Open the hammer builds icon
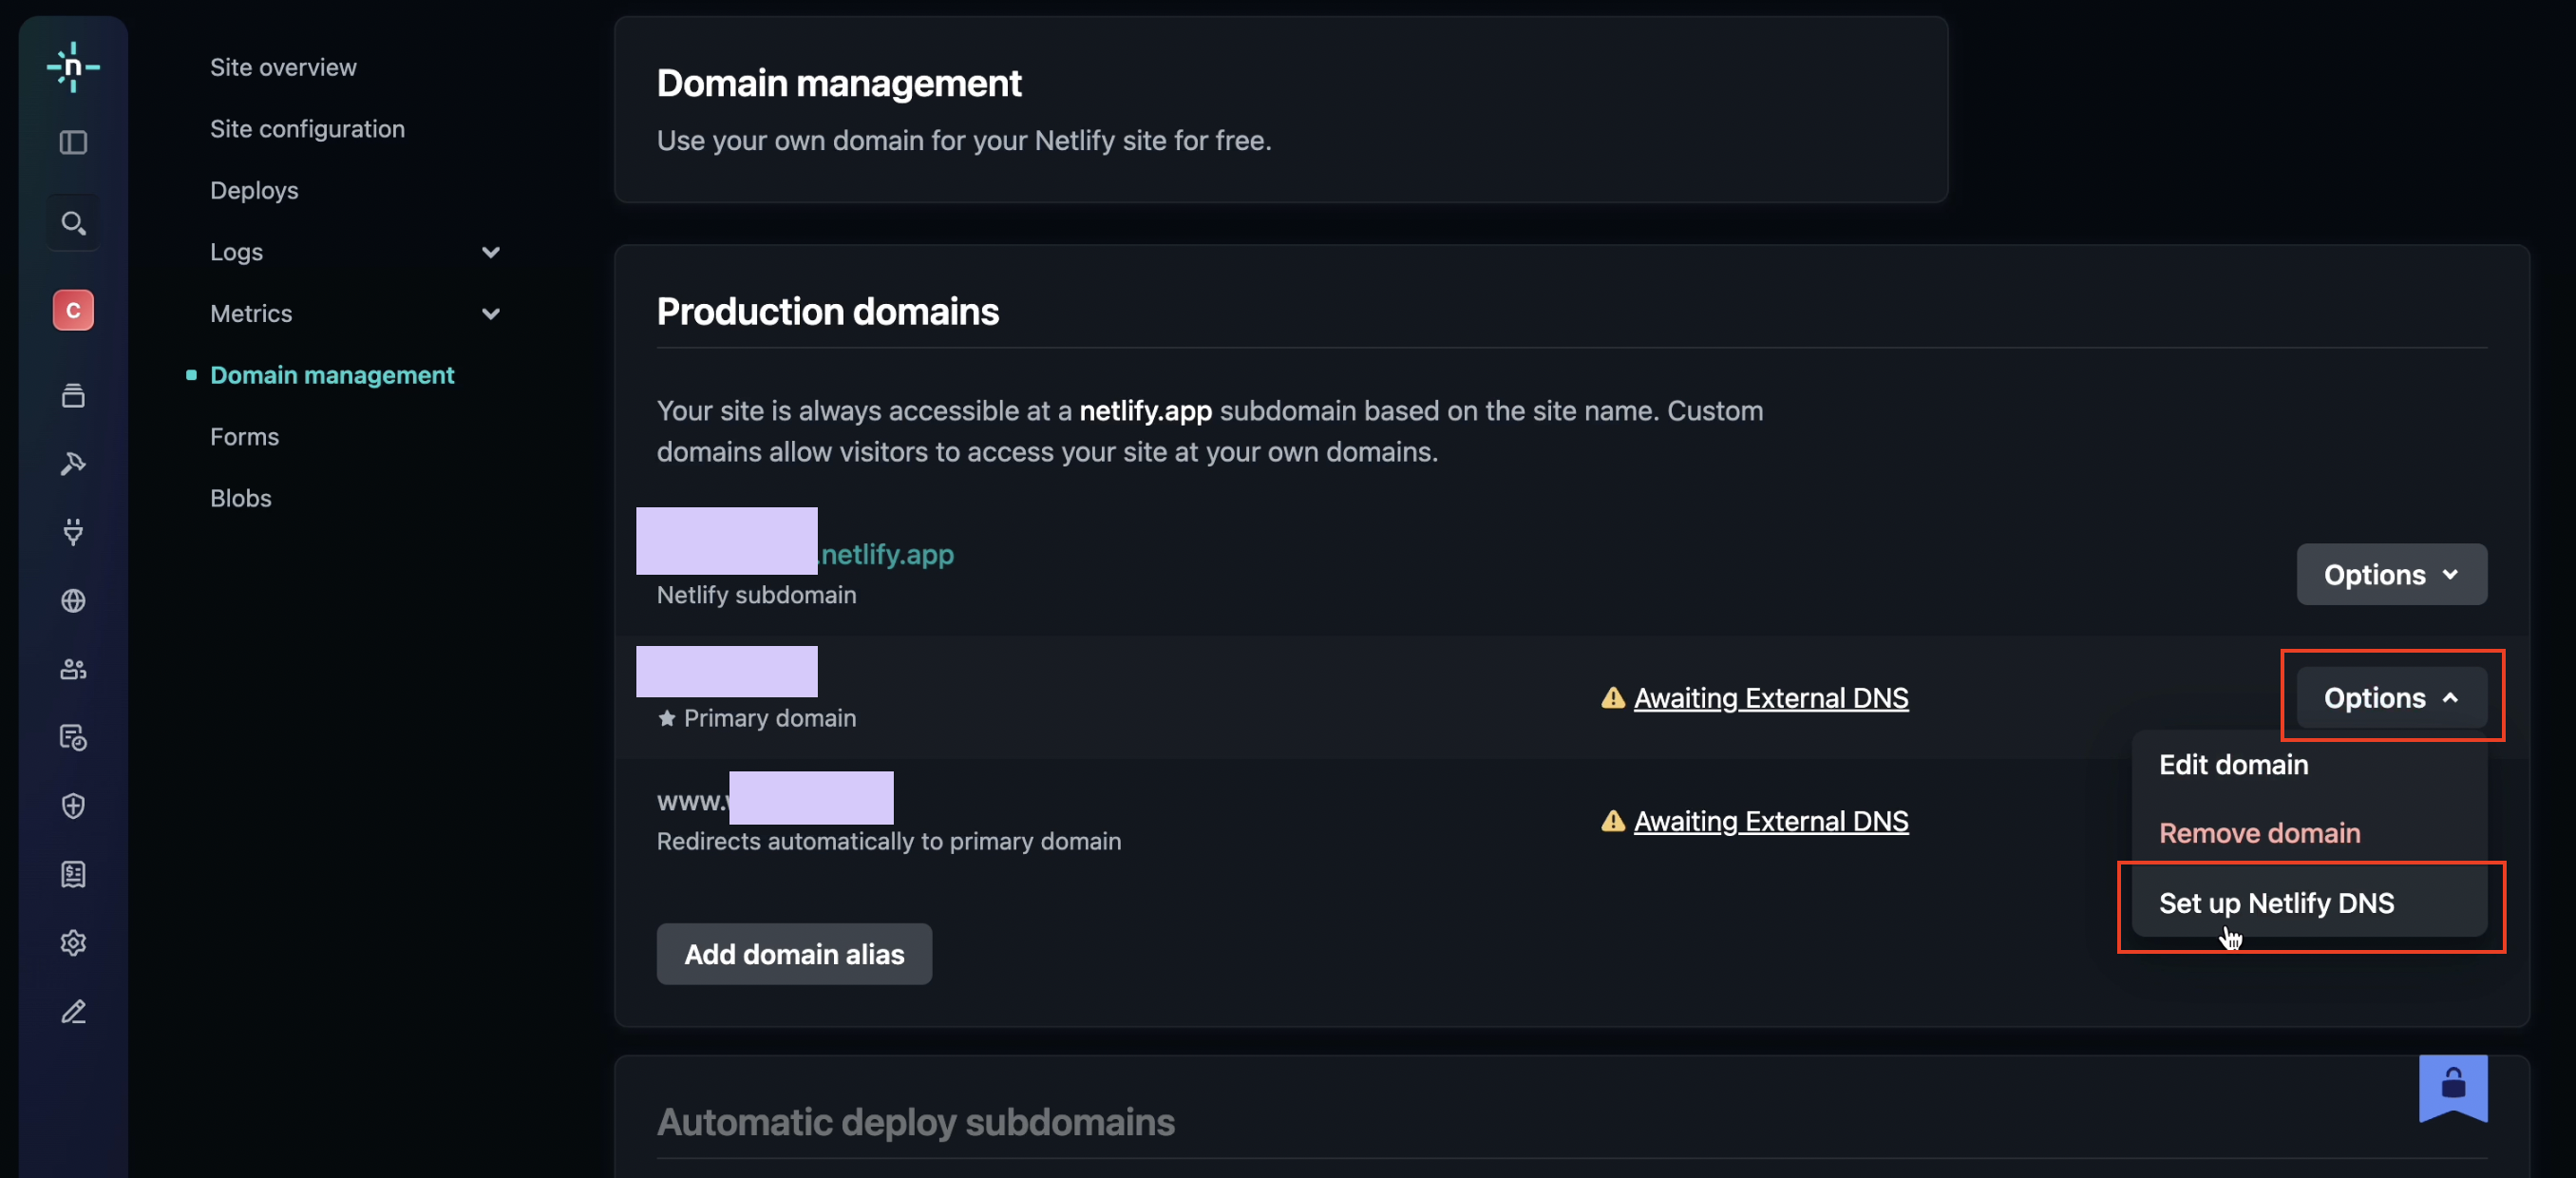Screen dimensions: 2576x1178 73,463
